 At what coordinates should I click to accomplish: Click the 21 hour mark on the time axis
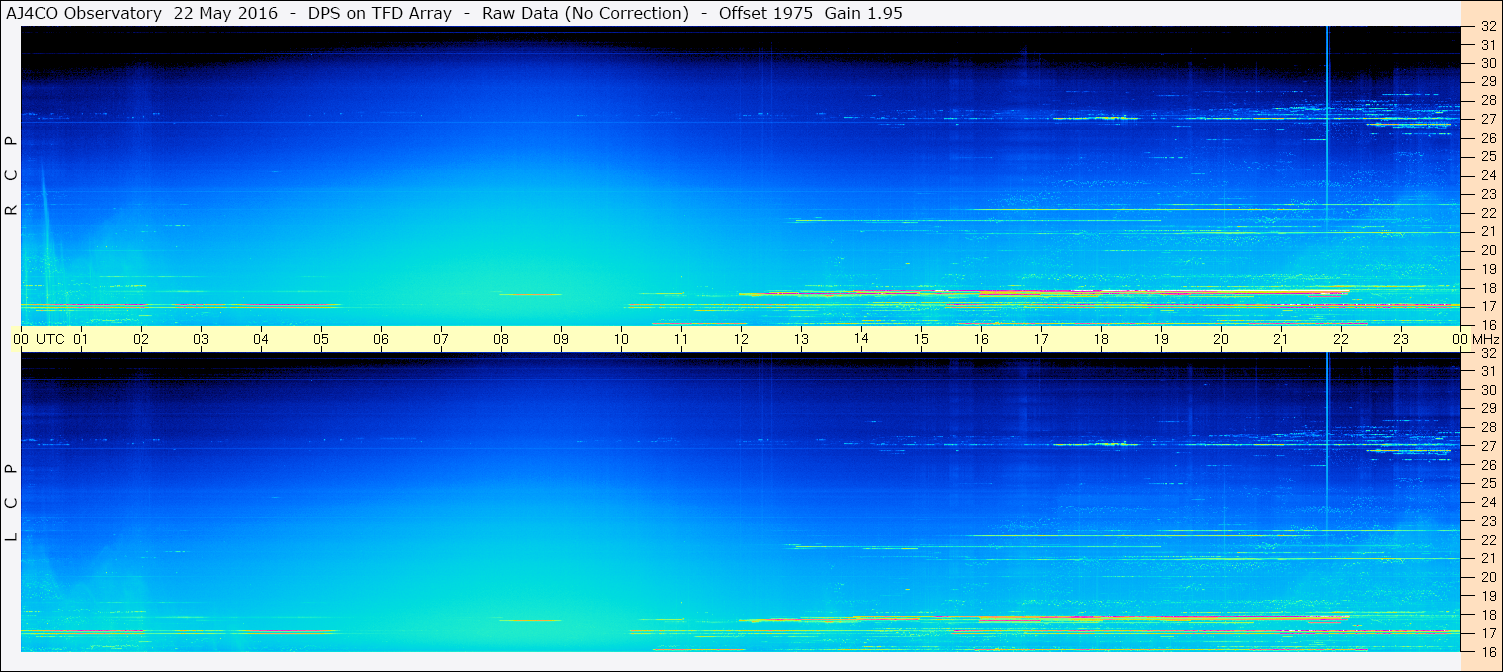click(1281, 339)
